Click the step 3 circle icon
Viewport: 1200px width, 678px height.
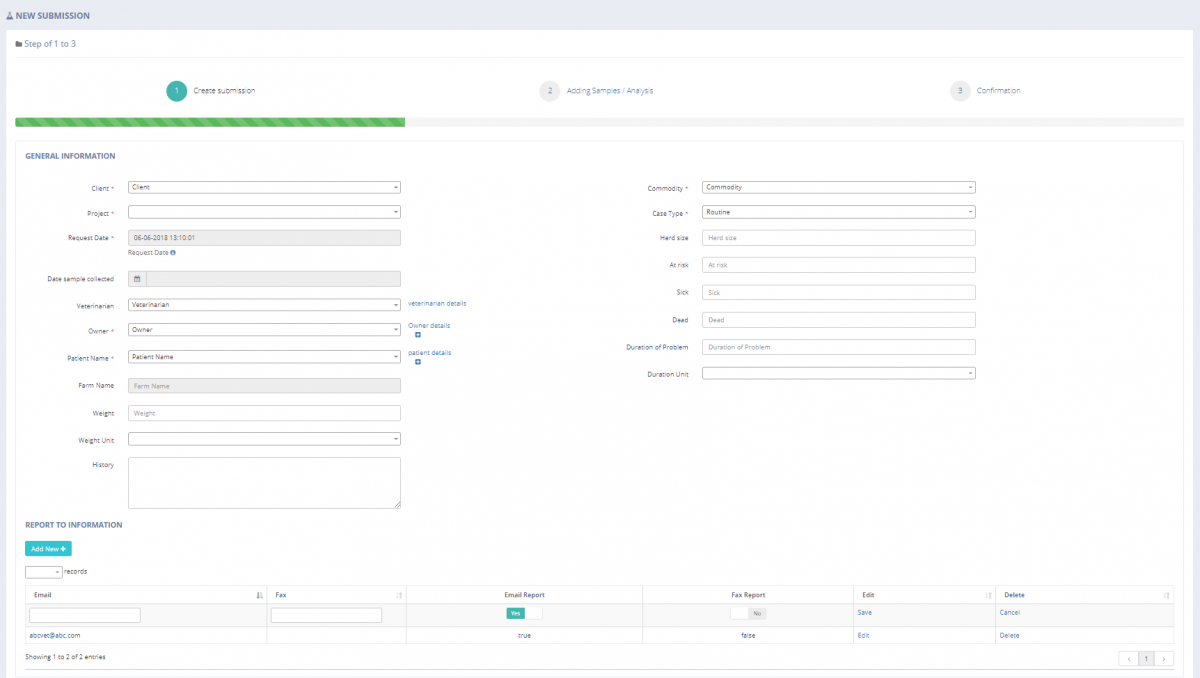[960, 91]
